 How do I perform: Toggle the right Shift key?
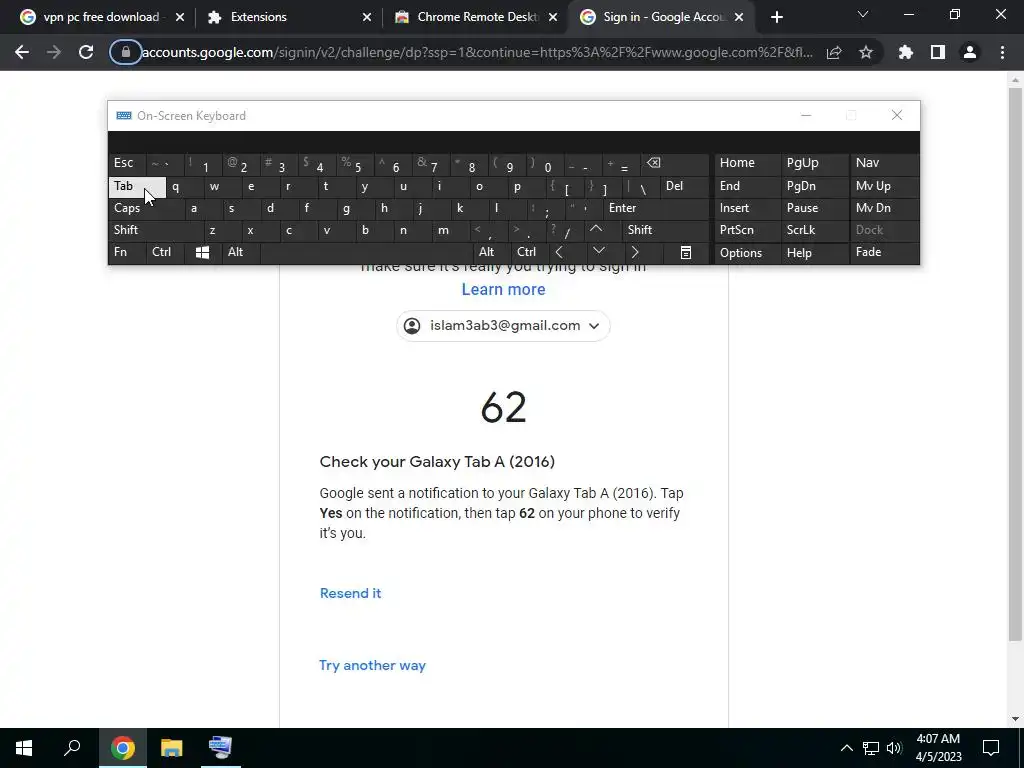coord(665,230)
